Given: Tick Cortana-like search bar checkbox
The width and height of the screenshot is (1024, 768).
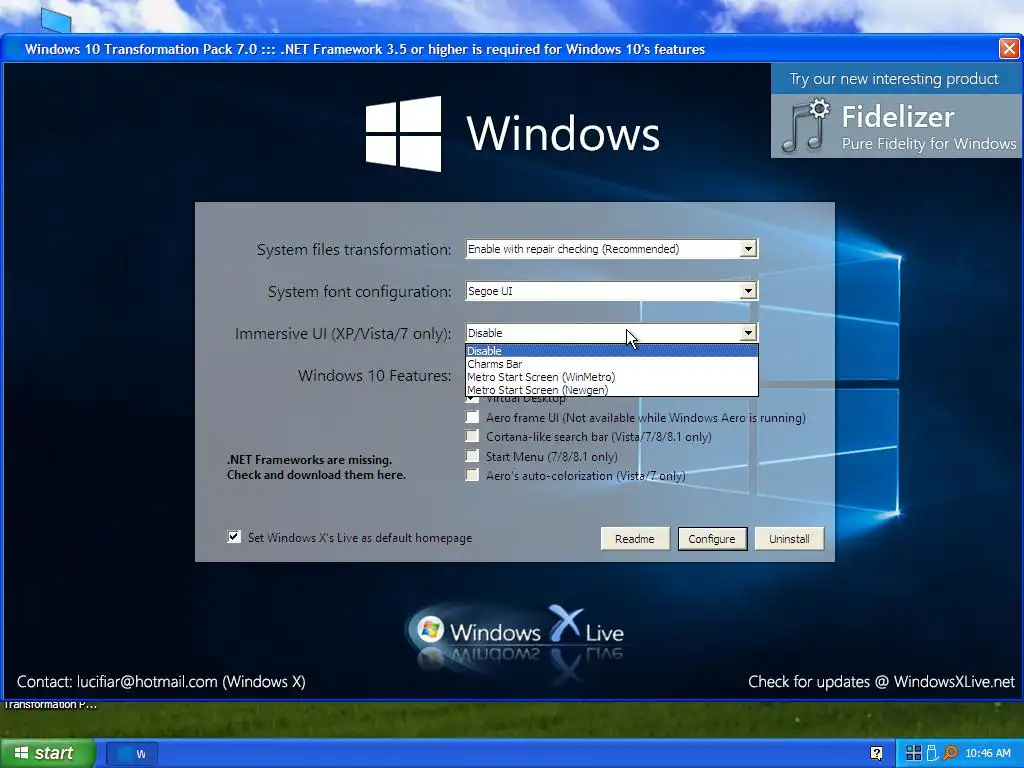Looking at the screenshot, I should 472,436.
